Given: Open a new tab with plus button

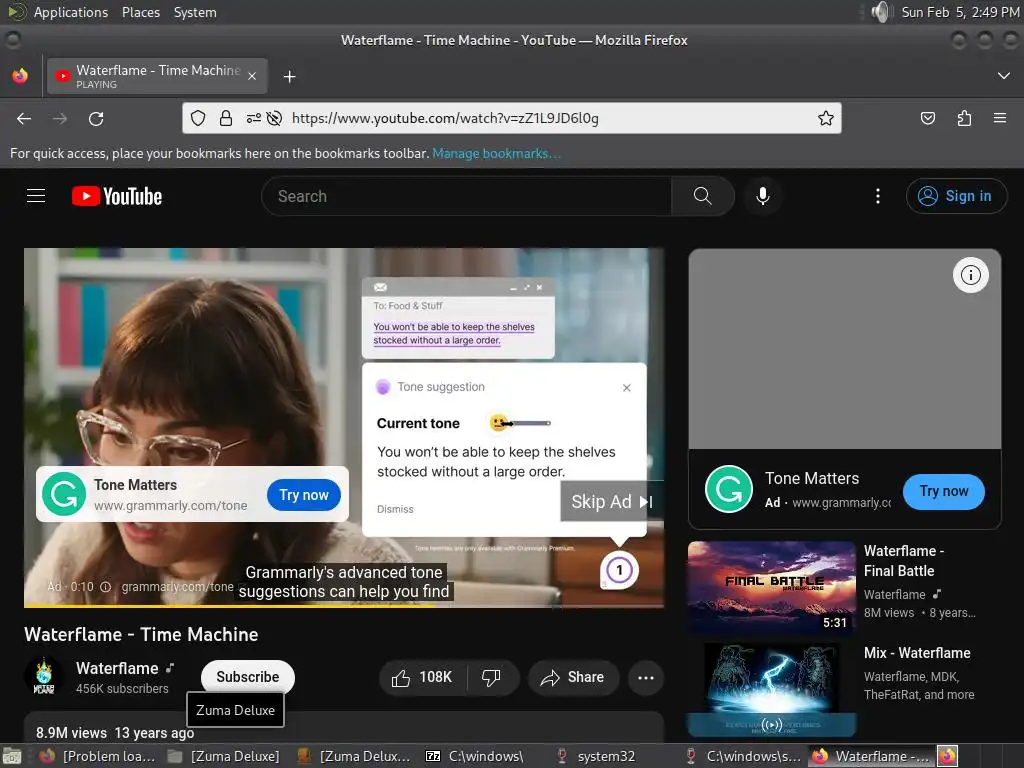Looking at the screenshot, I should click(289, 76).
